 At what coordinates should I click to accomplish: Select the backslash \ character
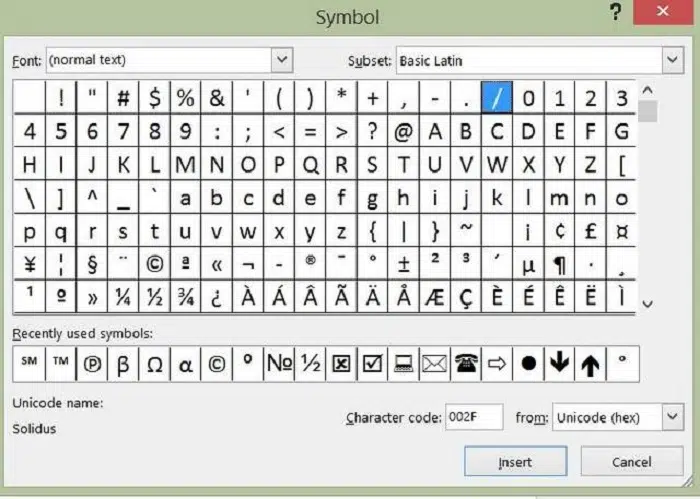(29, 198)
